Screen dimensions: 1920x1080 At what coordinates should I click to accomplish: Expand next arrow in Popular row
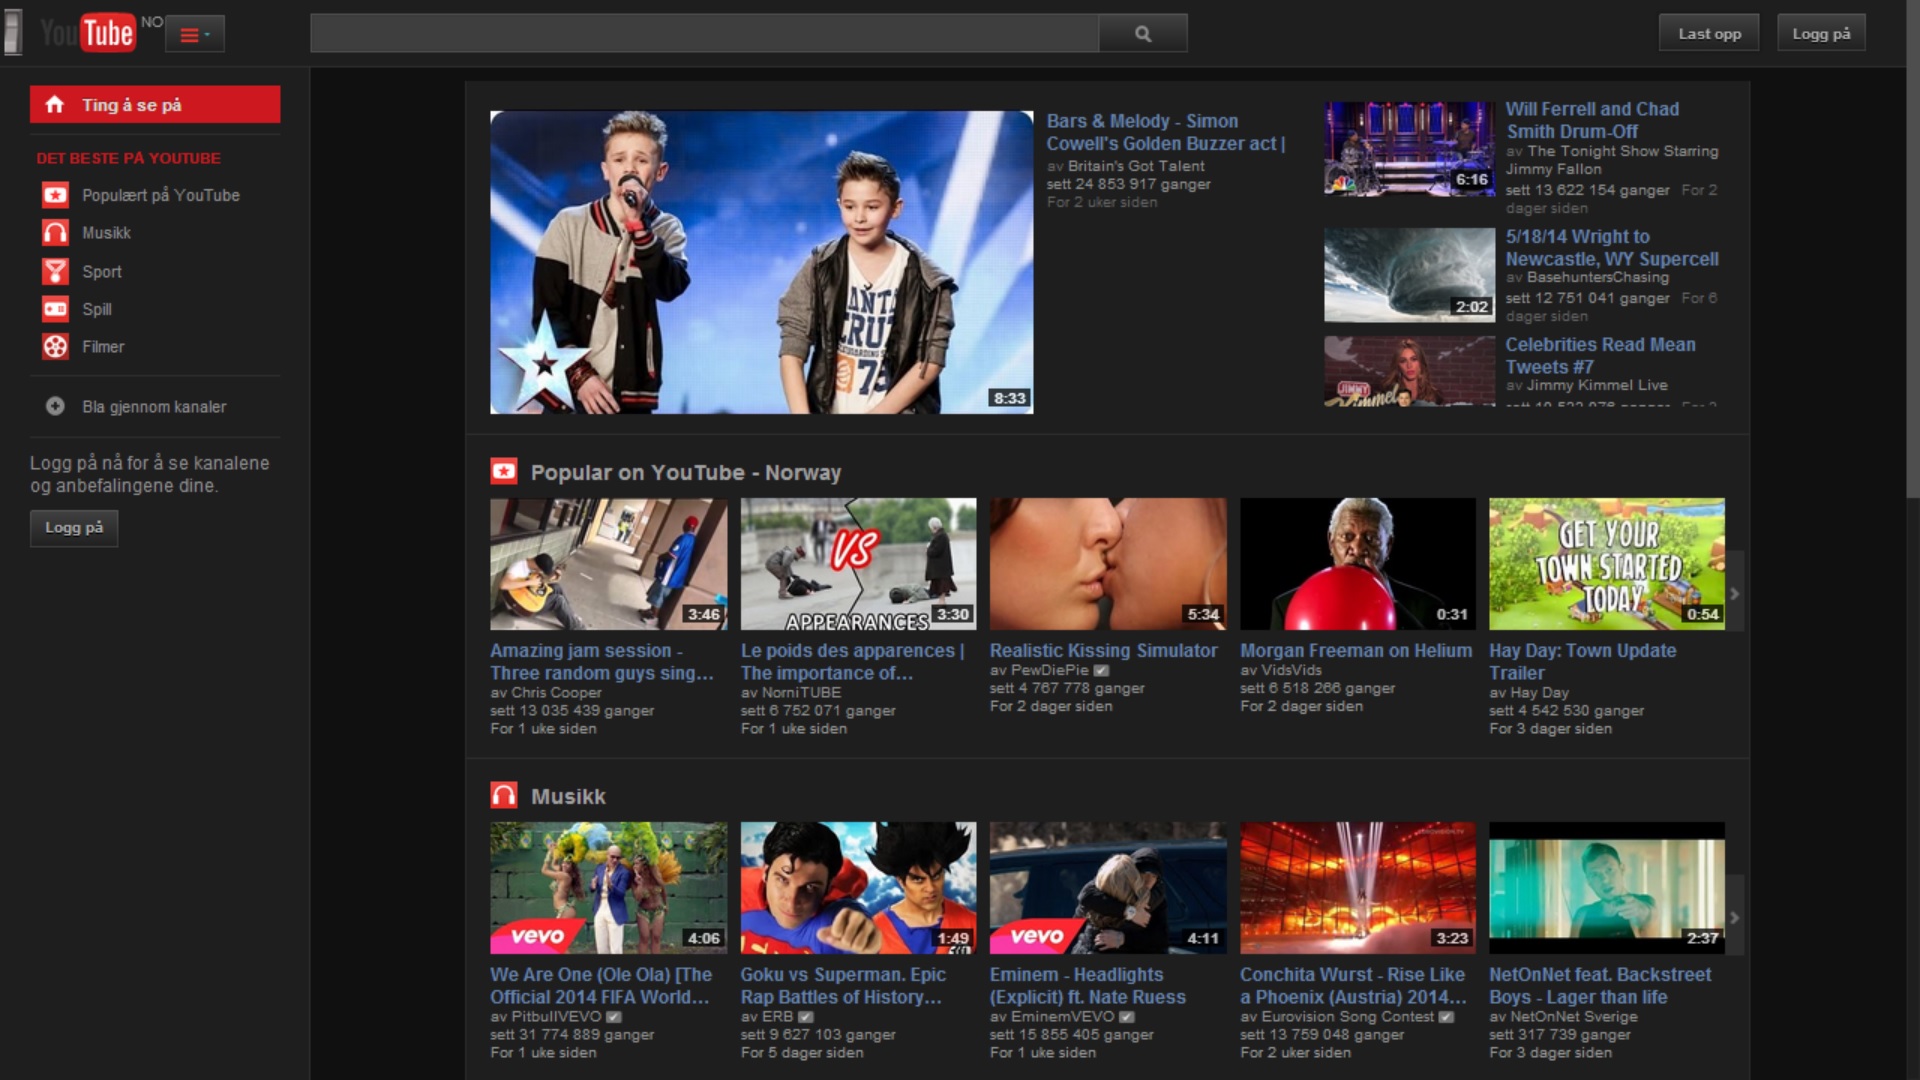(1735, 593)
